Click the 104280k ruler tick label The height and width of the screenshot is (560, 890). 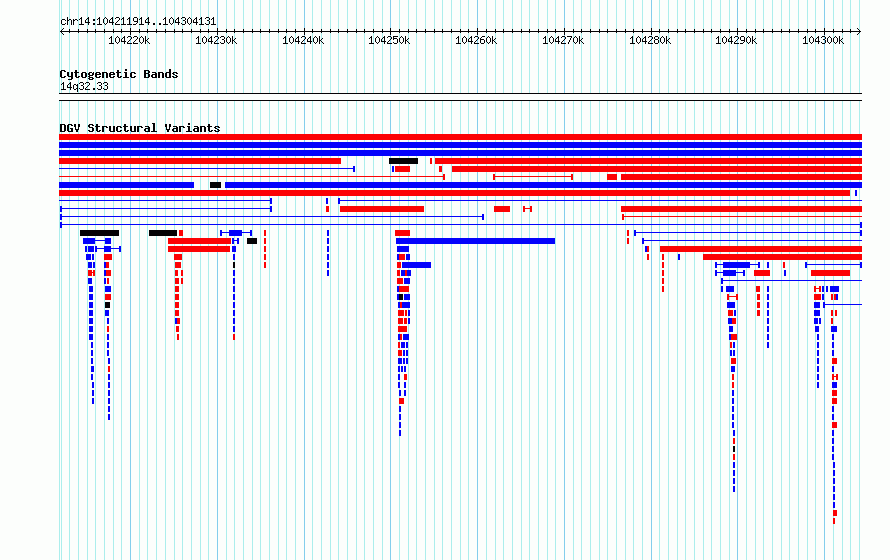click(650, 40)
